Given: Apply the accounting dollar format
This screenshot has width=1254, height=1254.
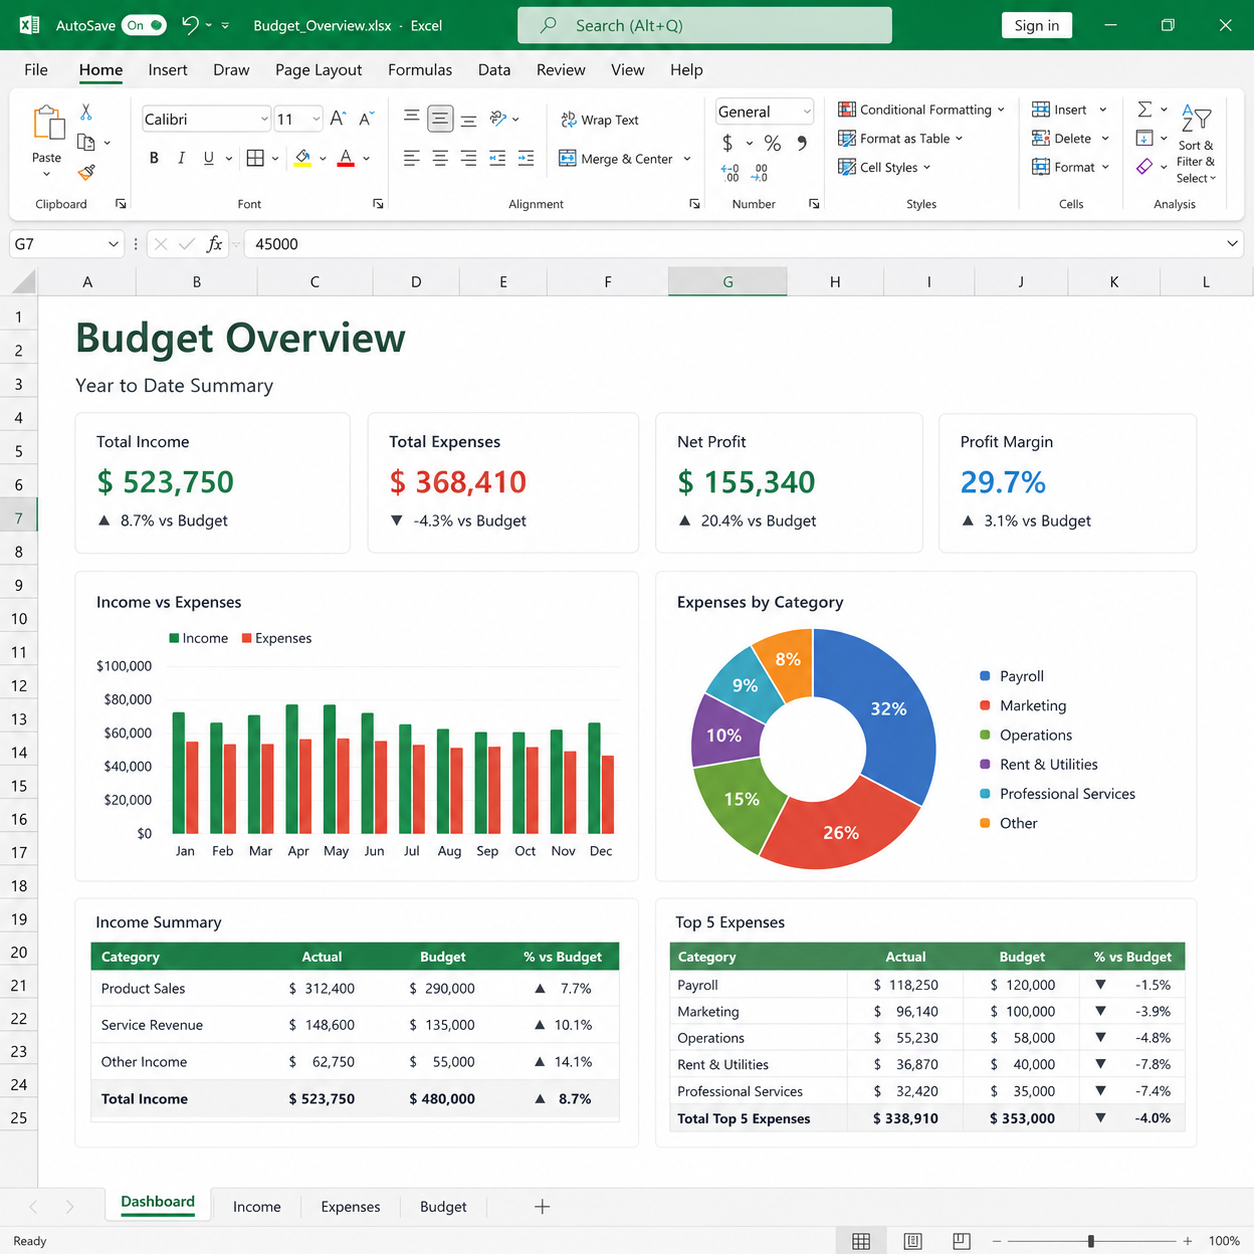Looking at the screenshot, I should (x=728, y=143).
